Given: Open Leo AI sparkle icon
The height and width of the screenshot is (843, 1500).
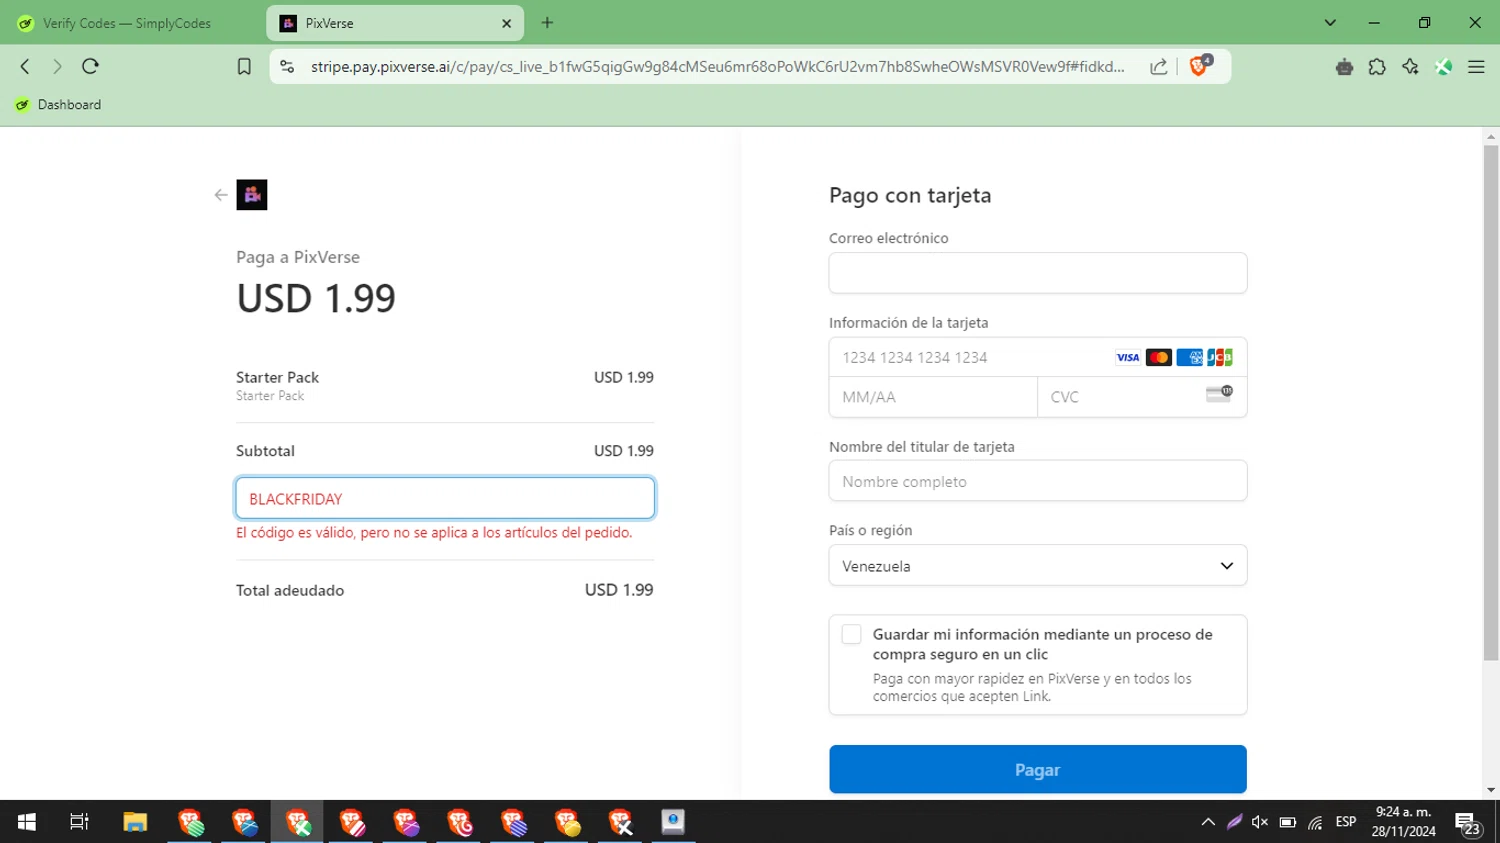Looking at the screenshot, I should pyautogui.click(x=1410, y=66).
